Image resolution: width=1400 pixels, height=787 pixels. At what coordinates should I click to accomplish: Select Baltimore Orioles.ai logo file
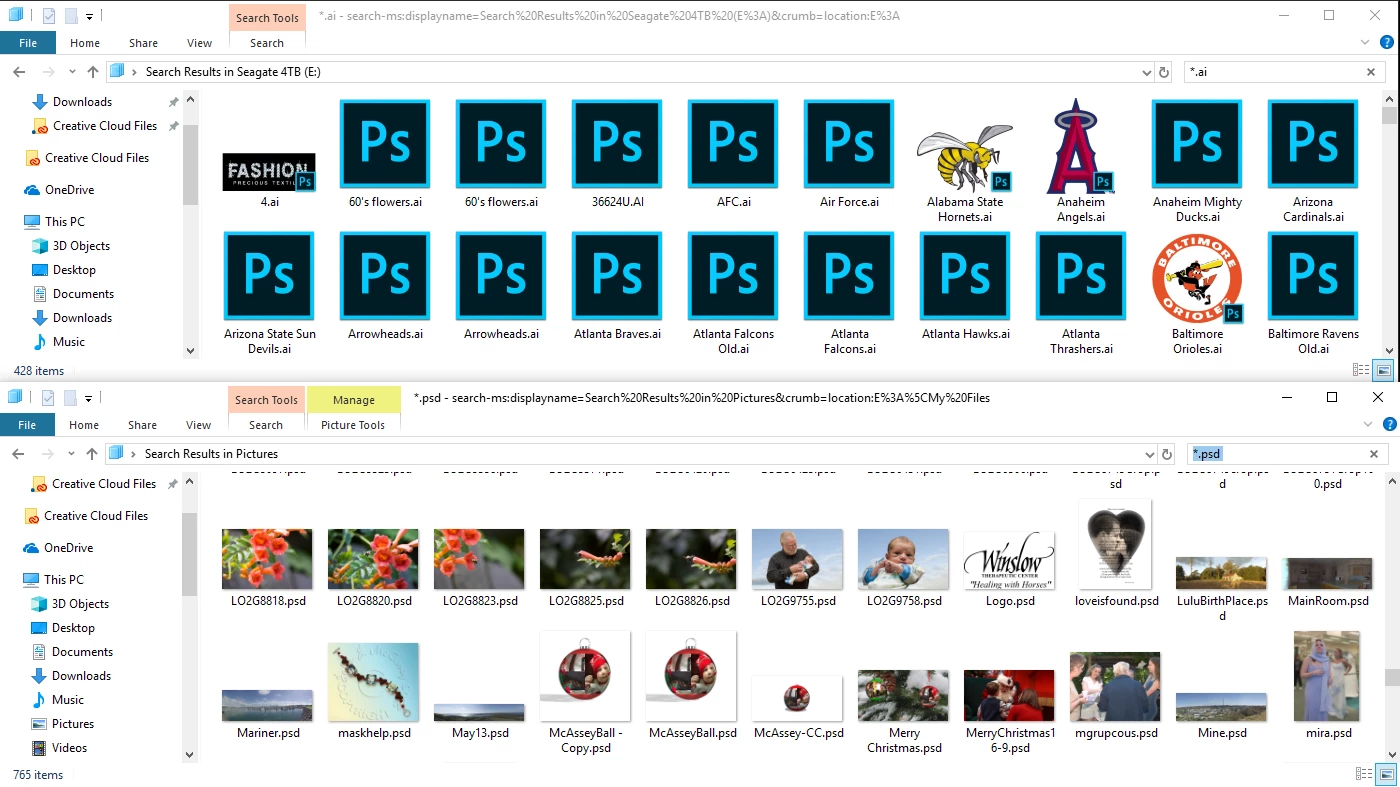pos(1197,277)
